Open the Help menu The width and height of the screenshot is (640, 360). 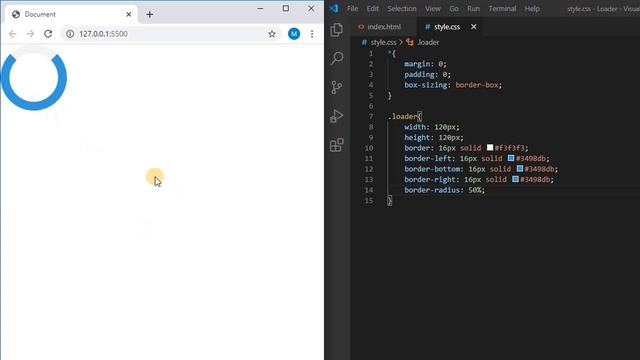click(532, 9)
